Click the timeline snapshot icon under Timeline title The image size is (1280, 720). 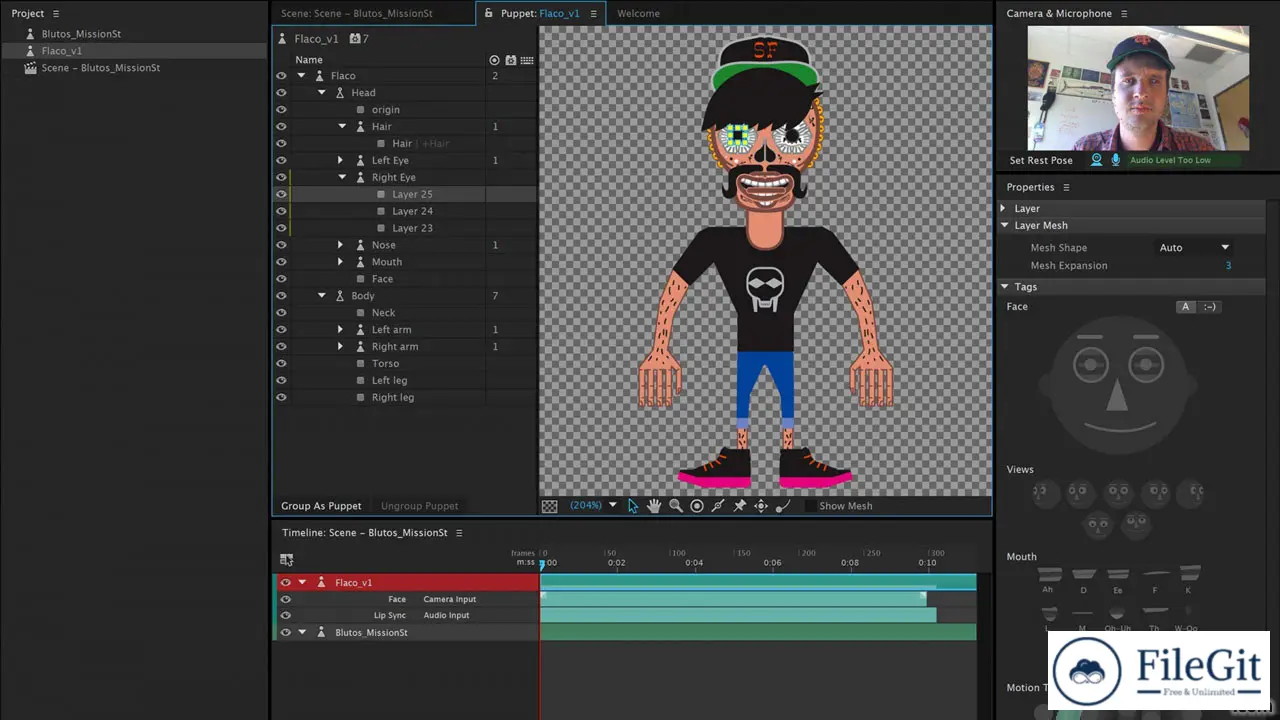[x=287, y=560]
